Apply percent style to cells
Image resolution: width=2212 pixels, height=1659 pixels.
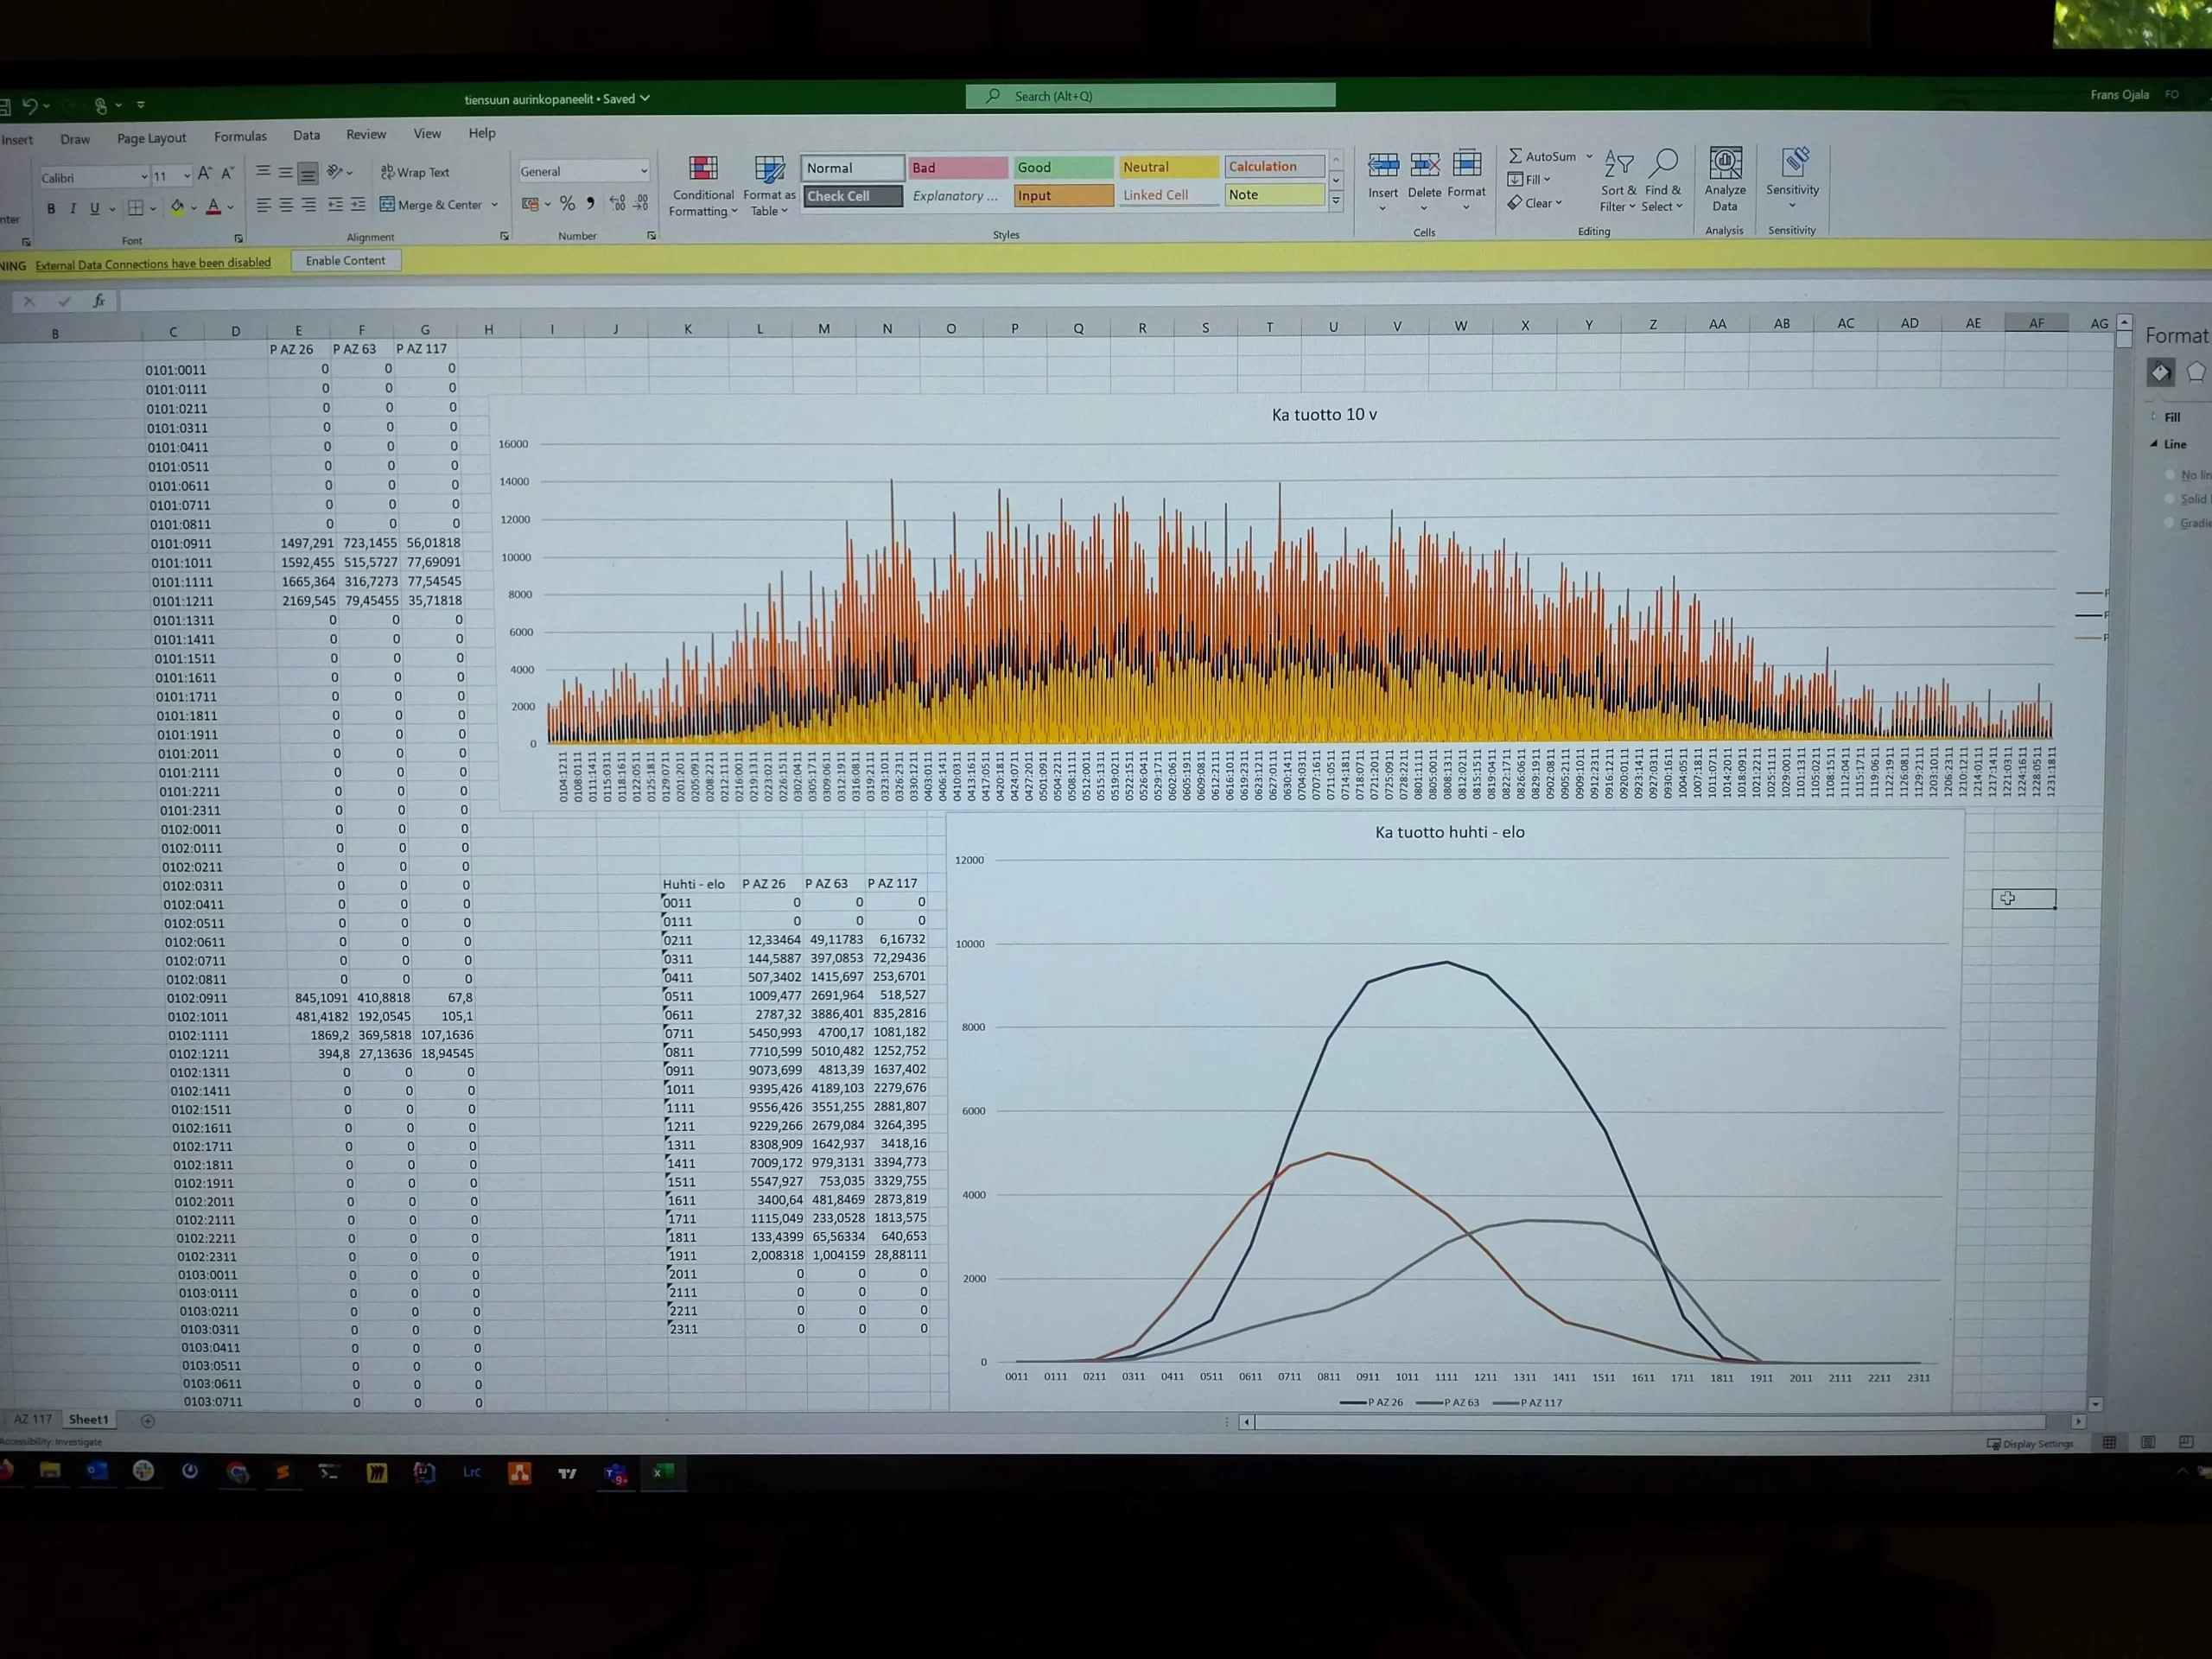tap(567, 204)
